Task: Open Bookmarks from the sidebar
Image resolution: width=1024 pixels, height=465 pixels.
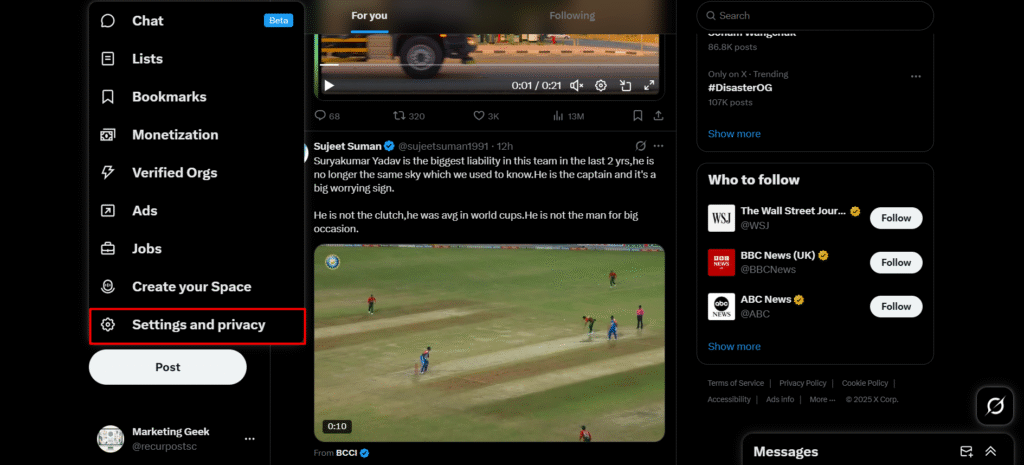Action: click(197, 97)
